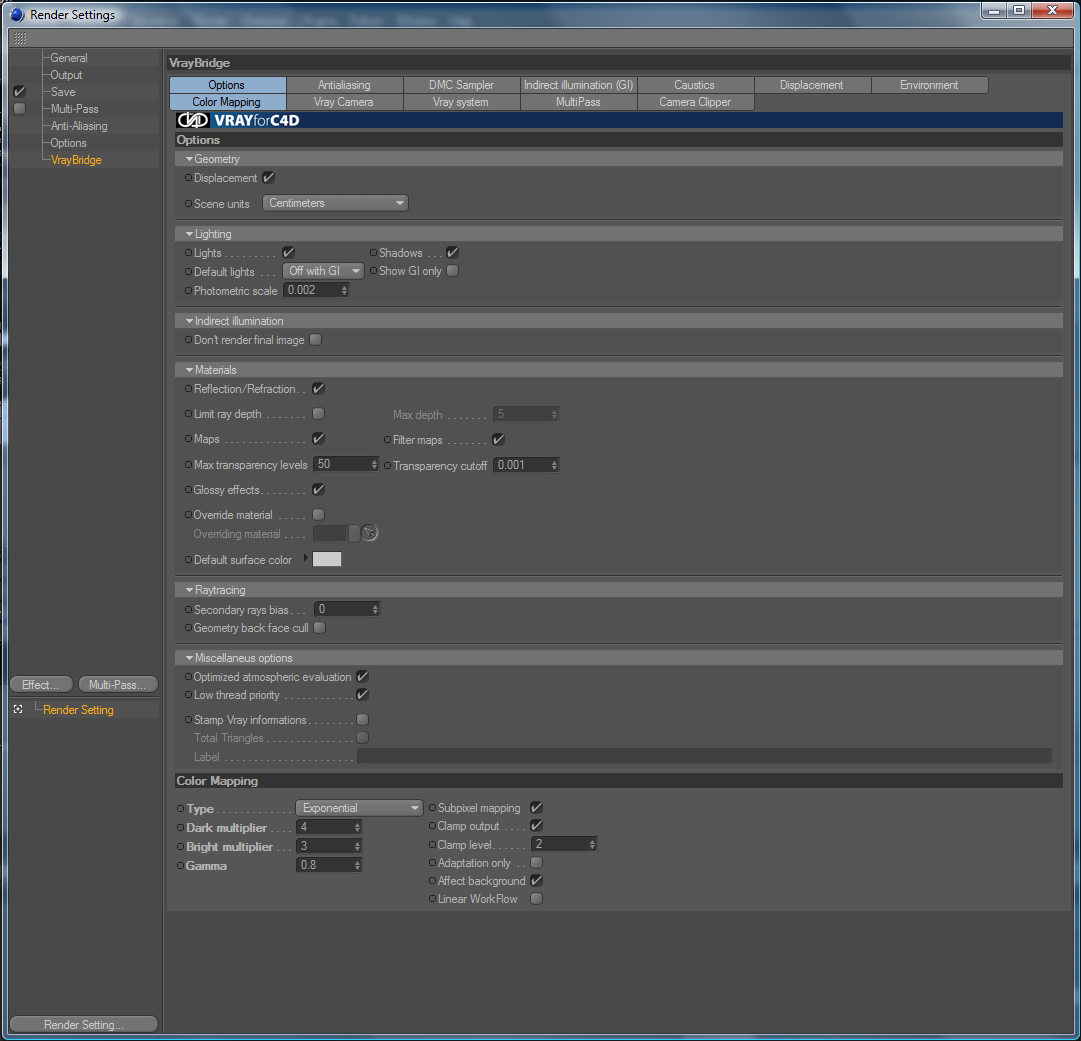This screenshot has width=1081, height=1041.
Task: Collapse the Lighting section
Action: tap(190, 234)
